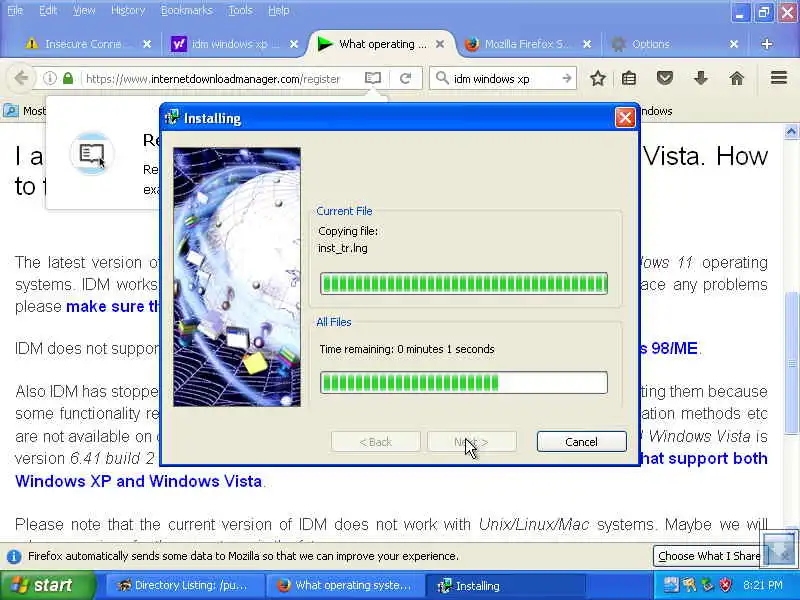This screenshot has width=800, height=600.
Task: Open the Windows start button
Action: tap(47, 585)
